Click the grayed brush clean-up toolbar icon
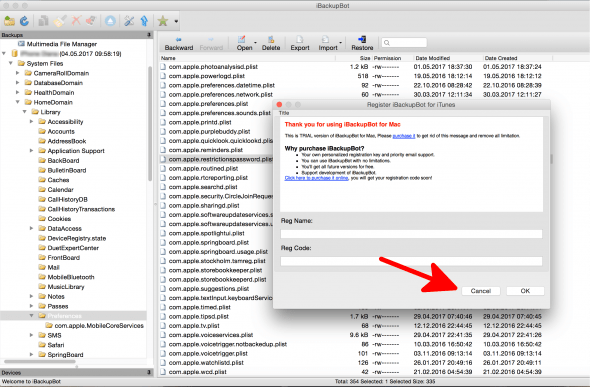 60,21
